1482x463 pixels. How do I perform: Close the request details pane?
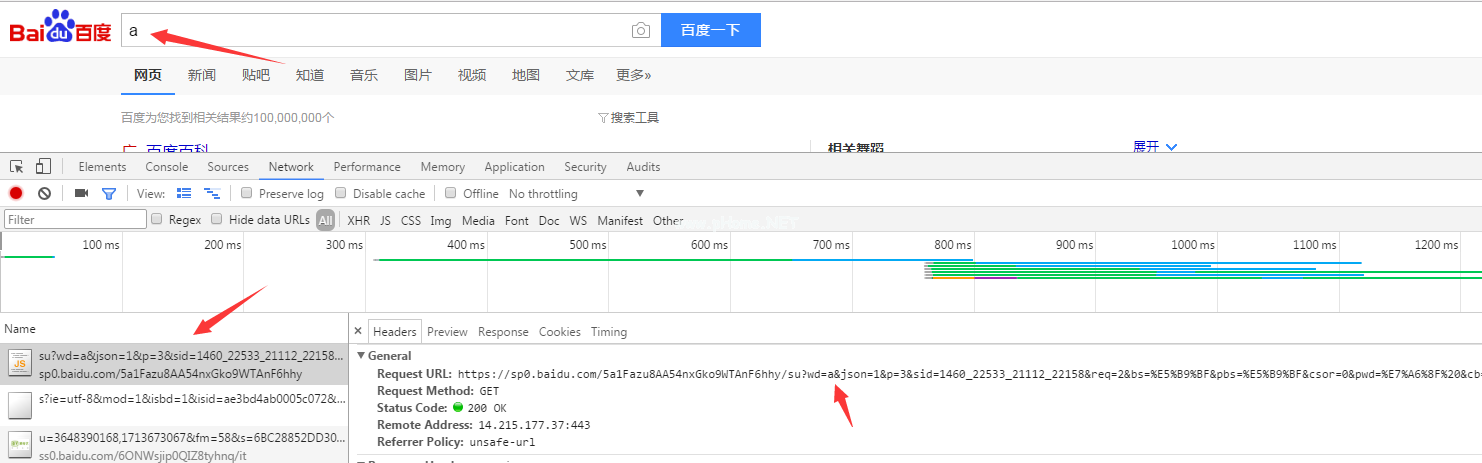tap(358, 331)
